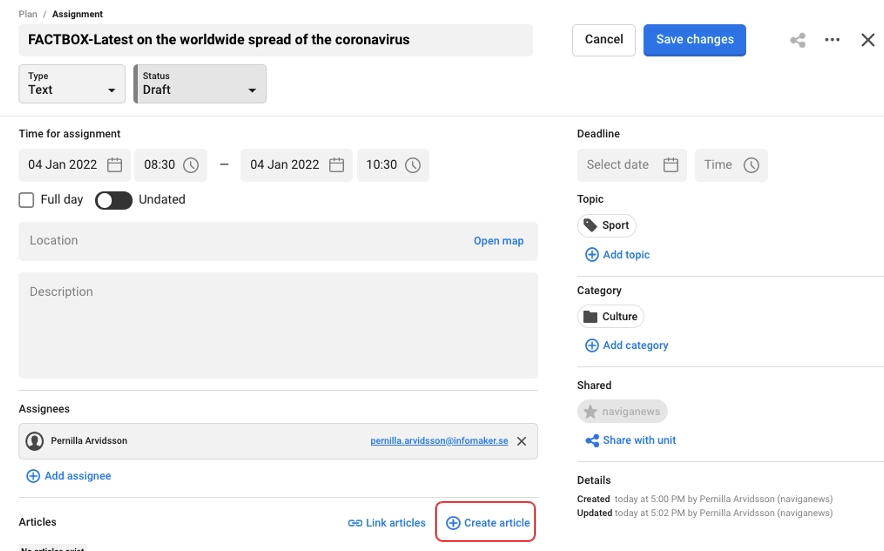Image resolution: width=884 pixels, height=551 pixels.
Task: Click the Open map link
Action: click(498, 241)
